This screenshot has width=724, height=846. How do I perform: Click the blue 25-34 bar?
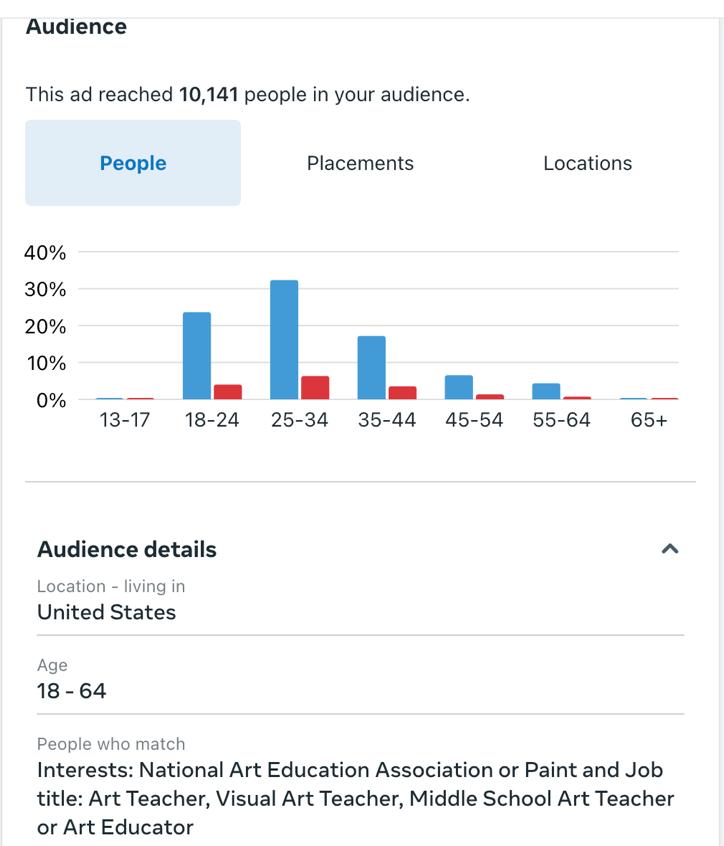tap(284, 340)
